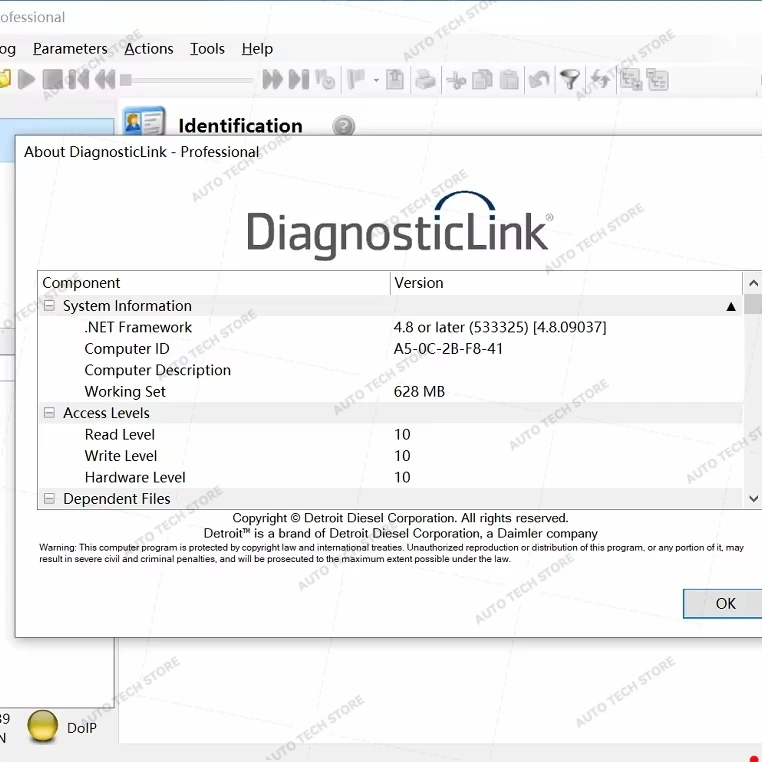
Task: Click the Version column header
Action: 566,283
